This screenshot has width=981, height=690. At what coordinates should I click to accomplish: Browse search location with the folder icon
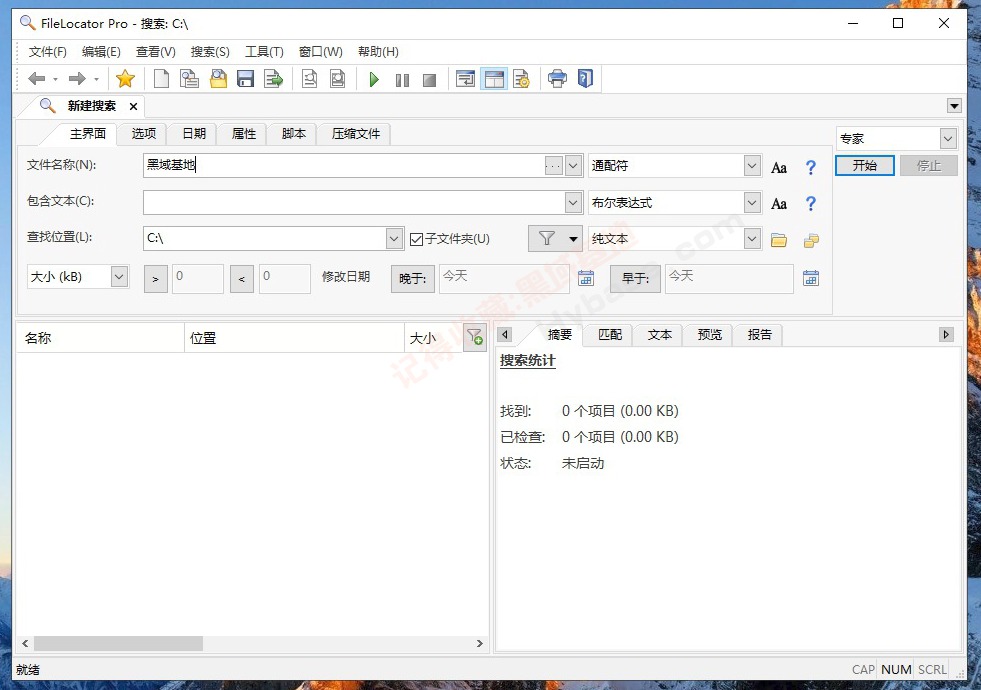[779, 238]
